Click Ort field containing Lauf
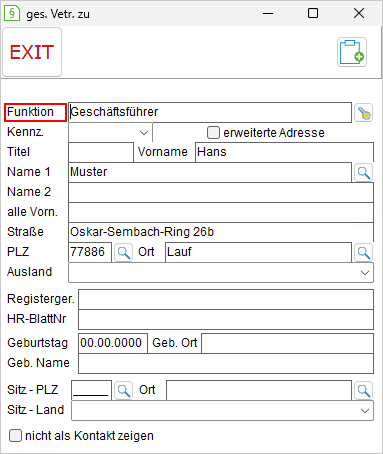Image resolution: width=383 pixels, height=454 pixels. tap(258, 252)
